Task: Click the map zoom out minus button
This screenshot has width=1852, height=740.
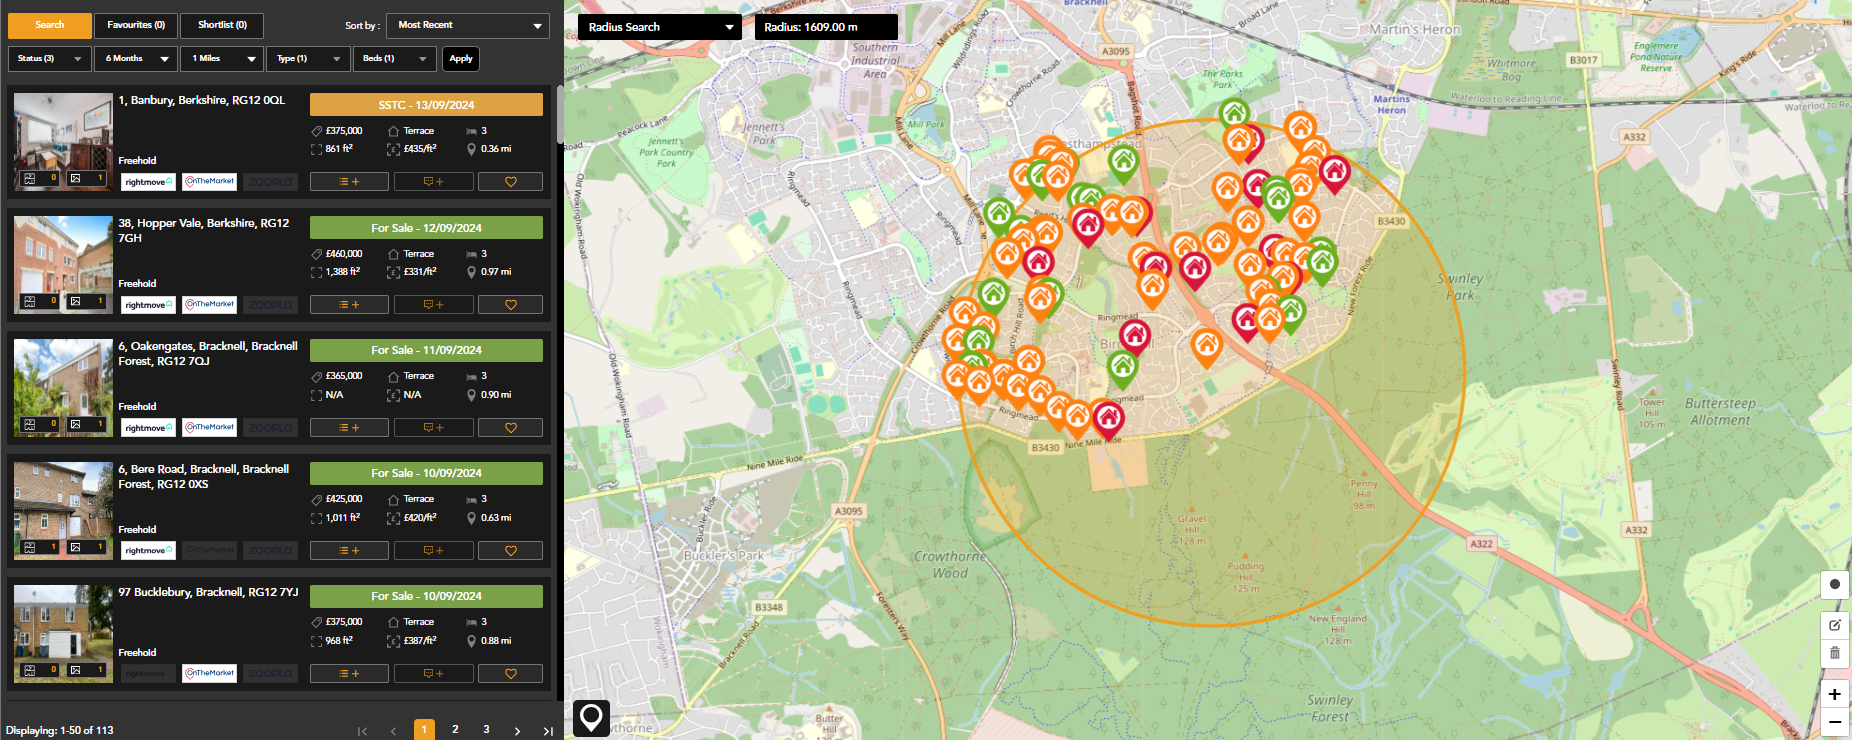Action: coord(1834,722)
